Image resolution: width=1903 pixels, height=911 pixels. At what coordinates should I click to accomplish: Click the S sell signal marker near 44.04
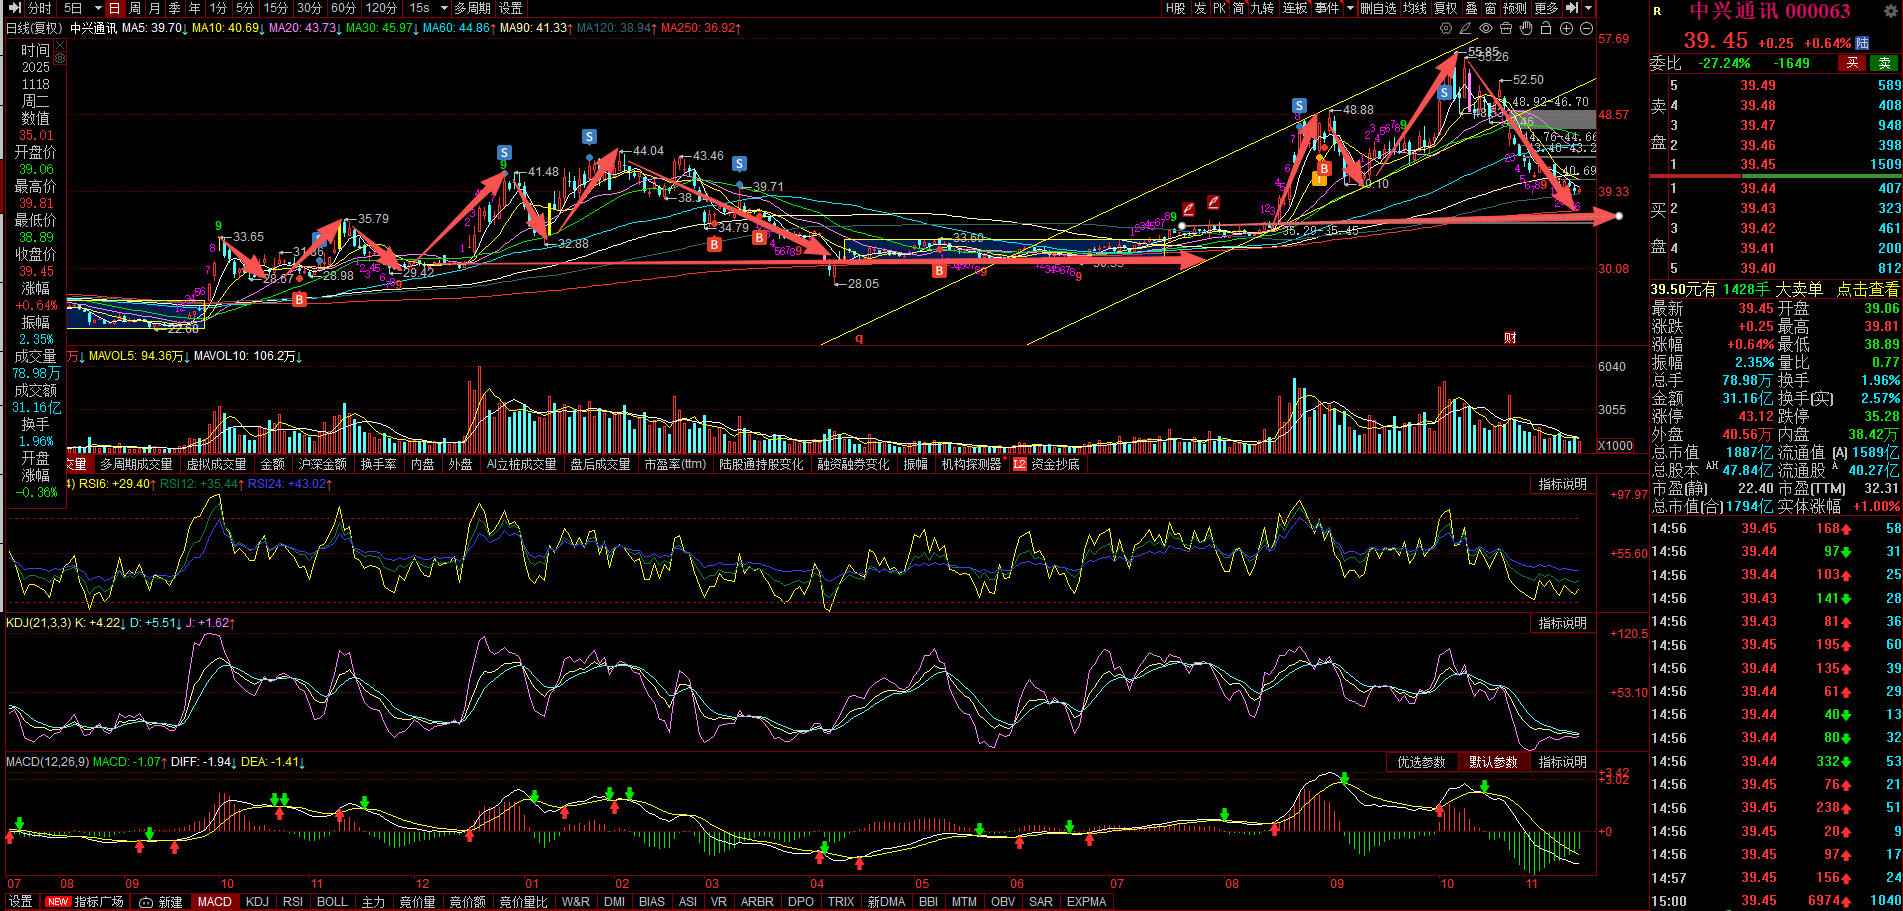coord(590,136)
